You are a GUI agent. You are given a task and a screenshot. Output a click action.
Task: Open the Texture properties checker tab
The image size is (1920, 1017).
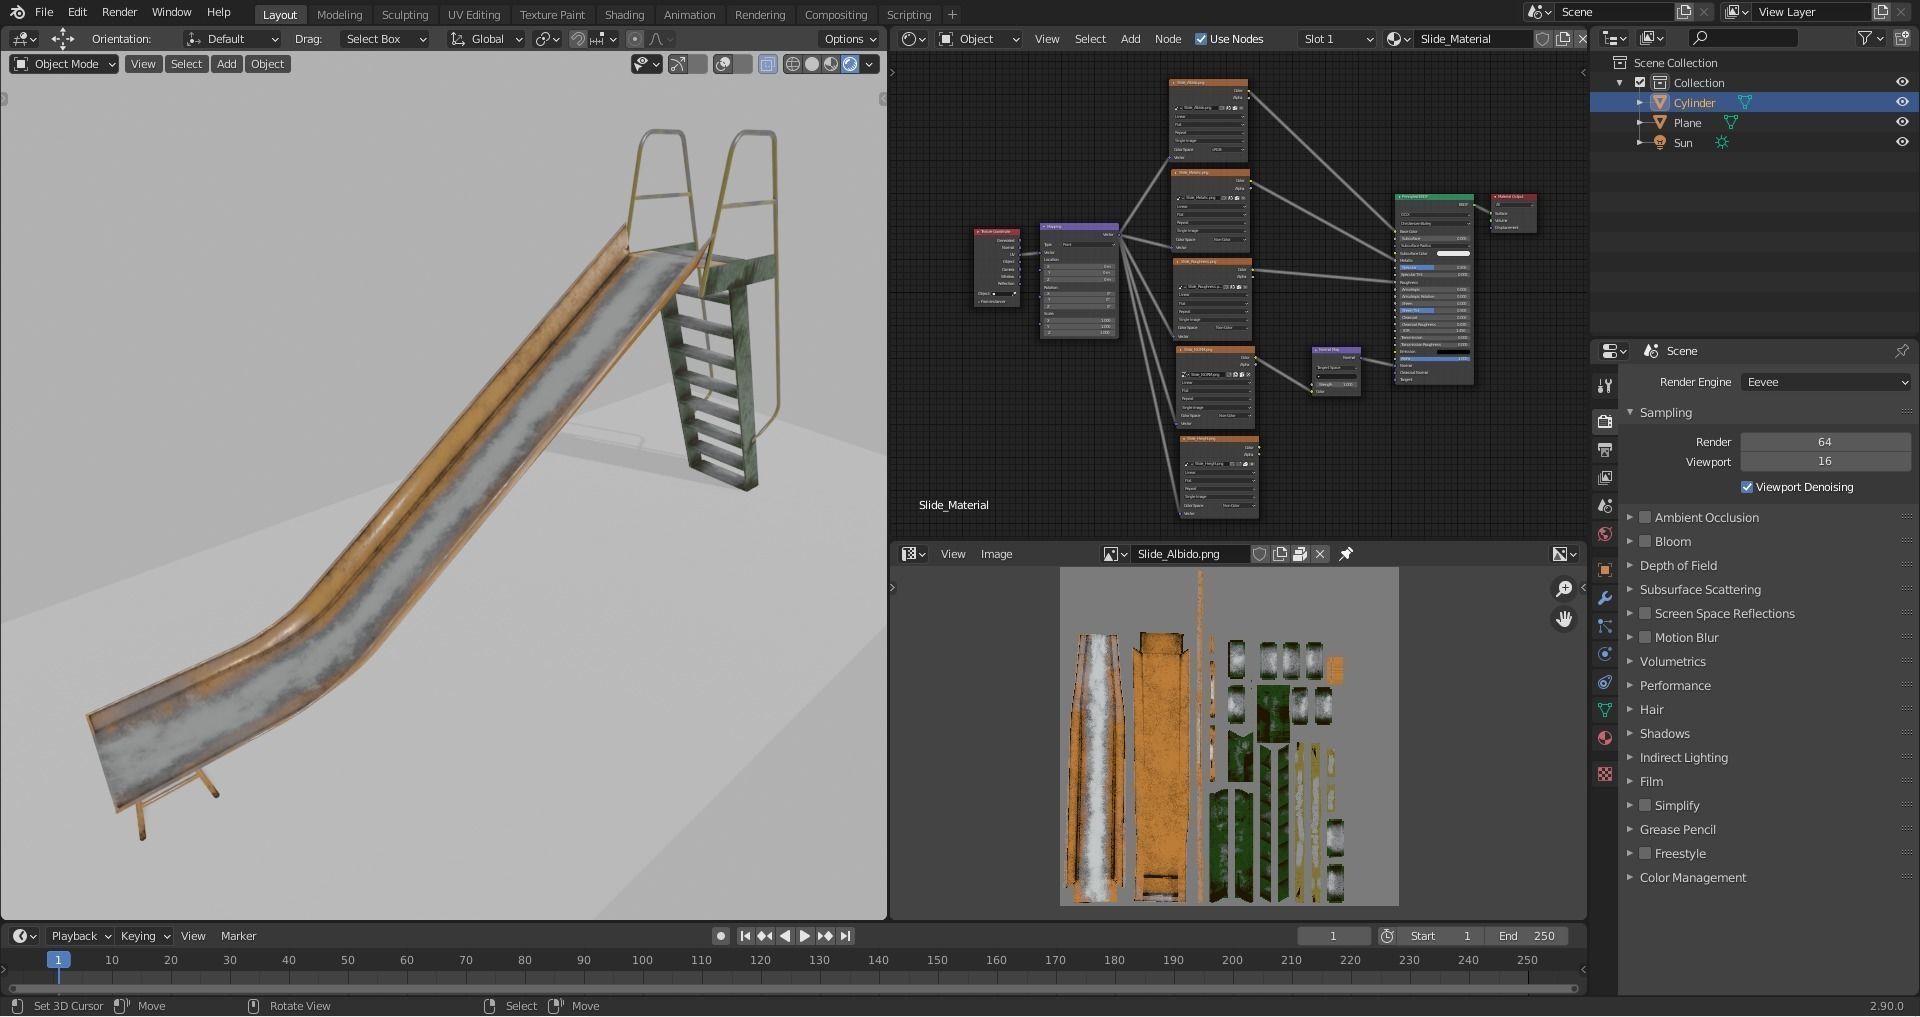point(1605,774)
